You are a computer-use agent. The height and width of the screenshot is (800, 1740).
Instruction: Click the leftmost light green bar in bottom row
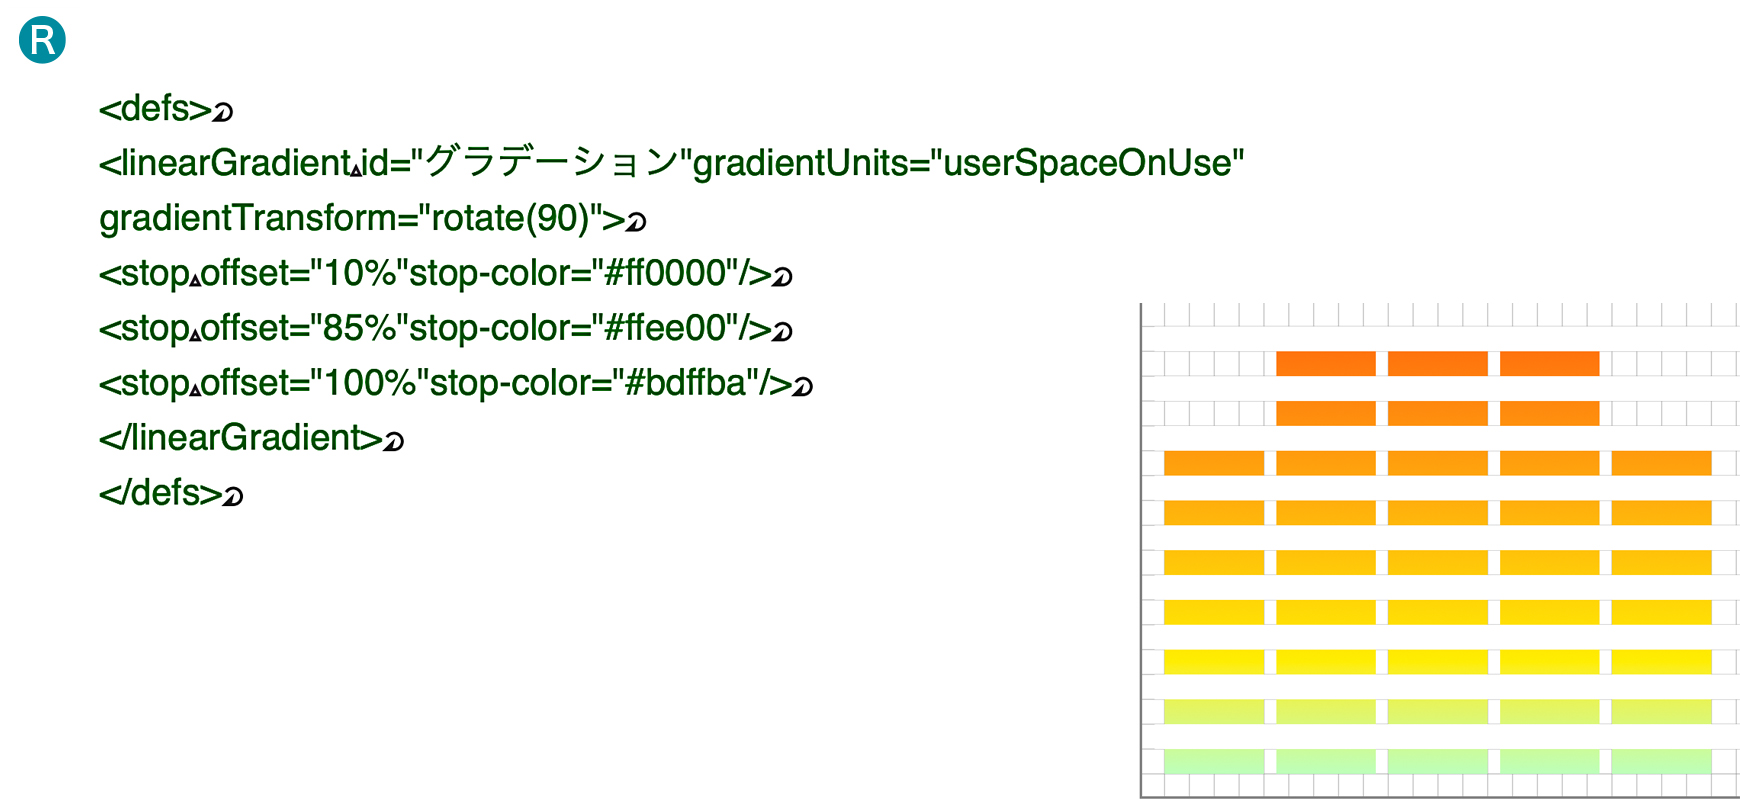pyautogui.click(x=1213, y=761)
